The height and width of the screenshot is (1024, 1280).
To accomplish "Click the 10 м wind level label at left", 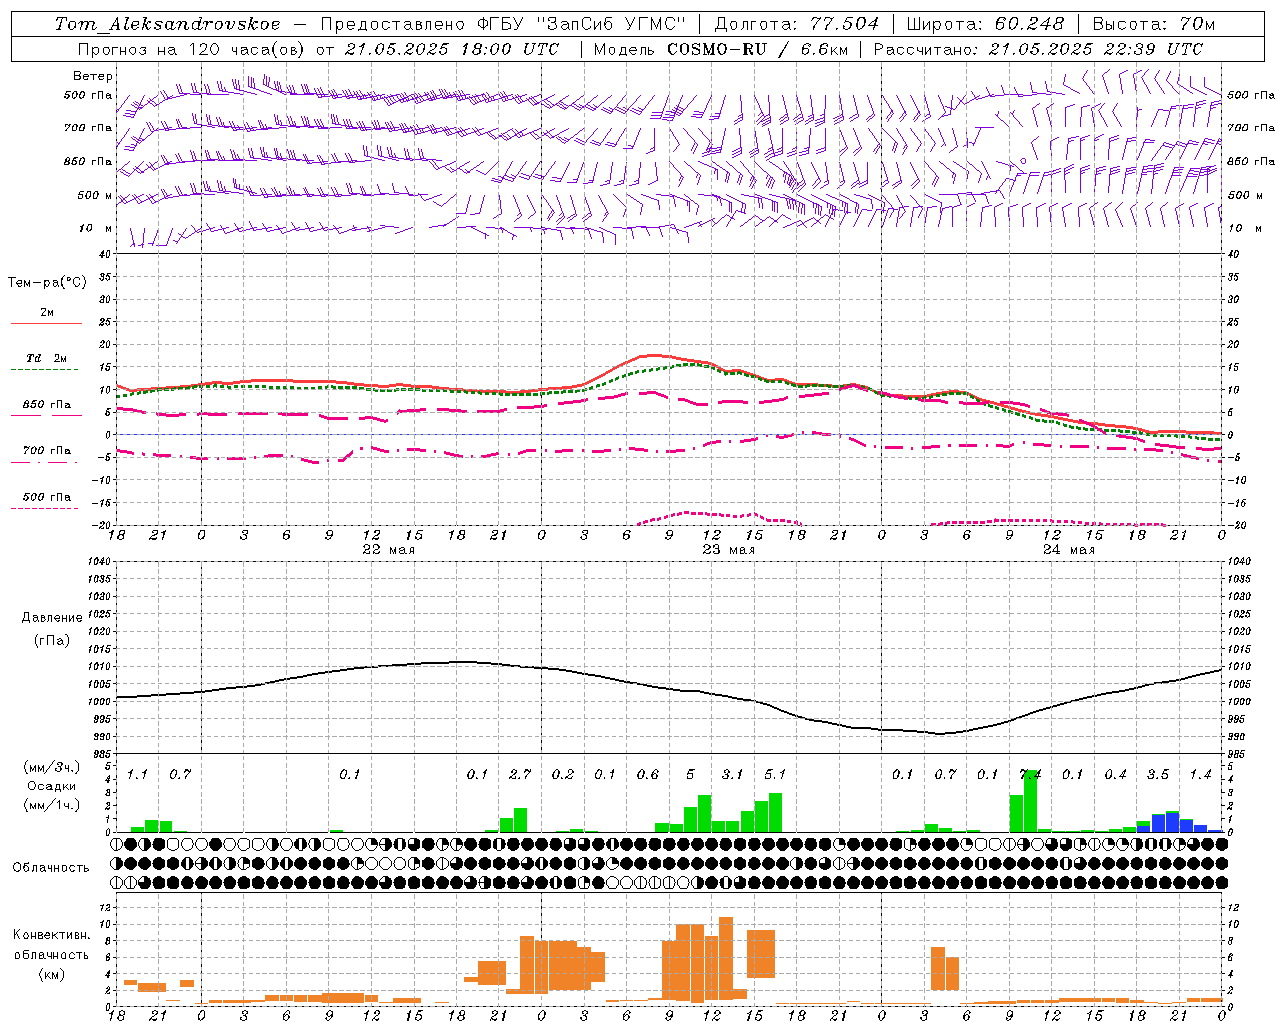I will pos(96,229).
